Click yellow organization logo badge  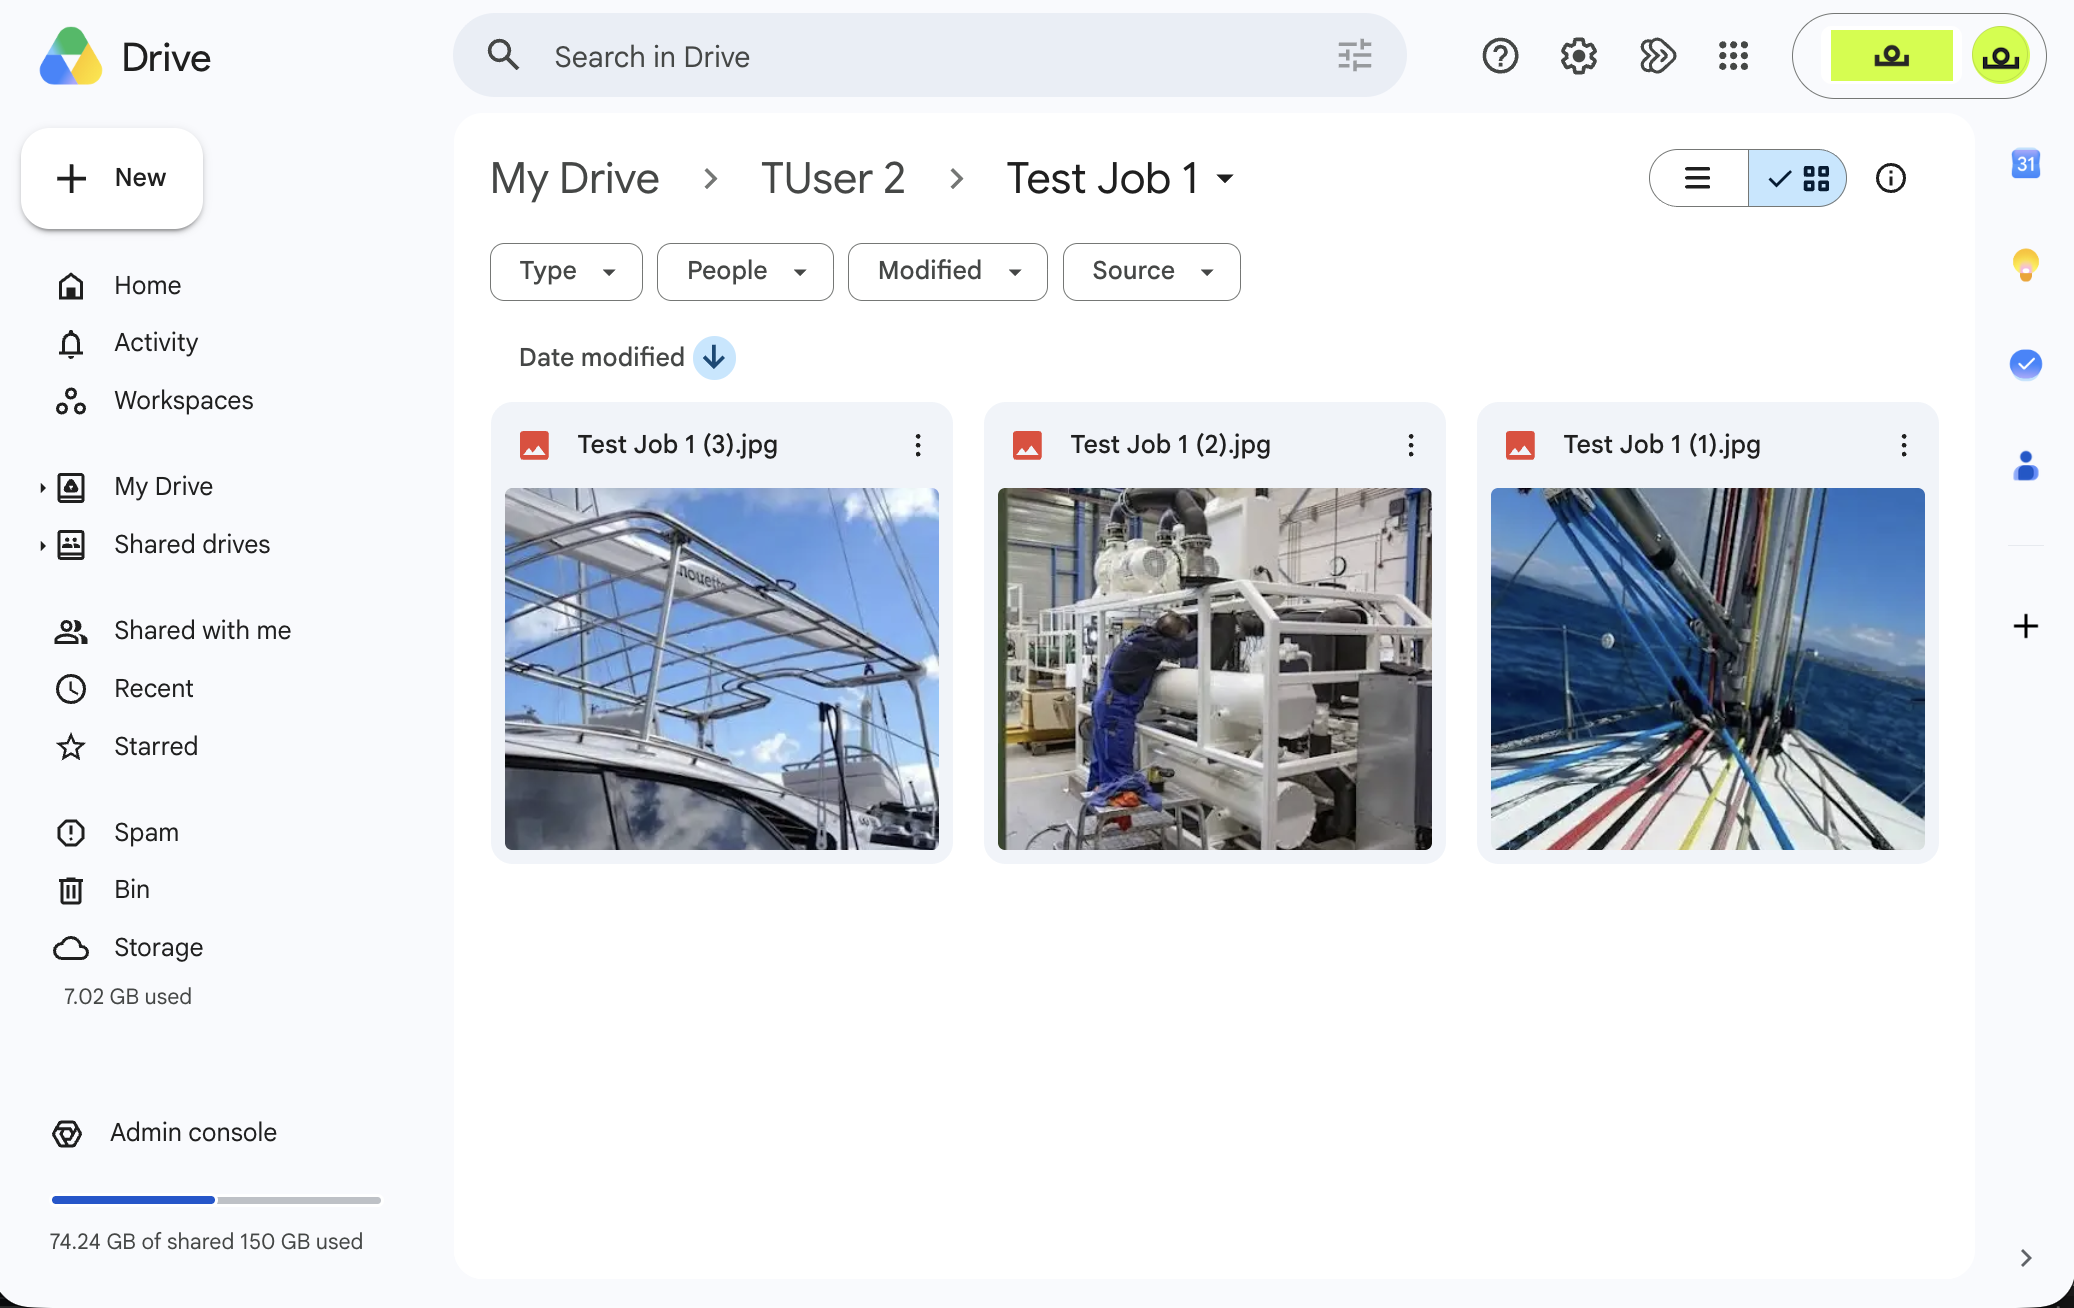click(x=1891, y=56)
